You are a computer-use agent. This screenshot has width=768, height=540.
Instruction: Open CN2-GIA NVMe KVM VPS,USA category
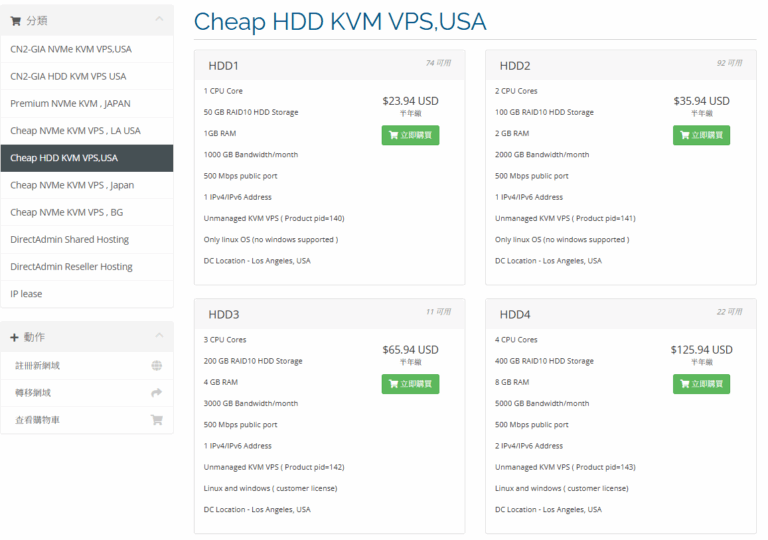(x=87, y=49)
